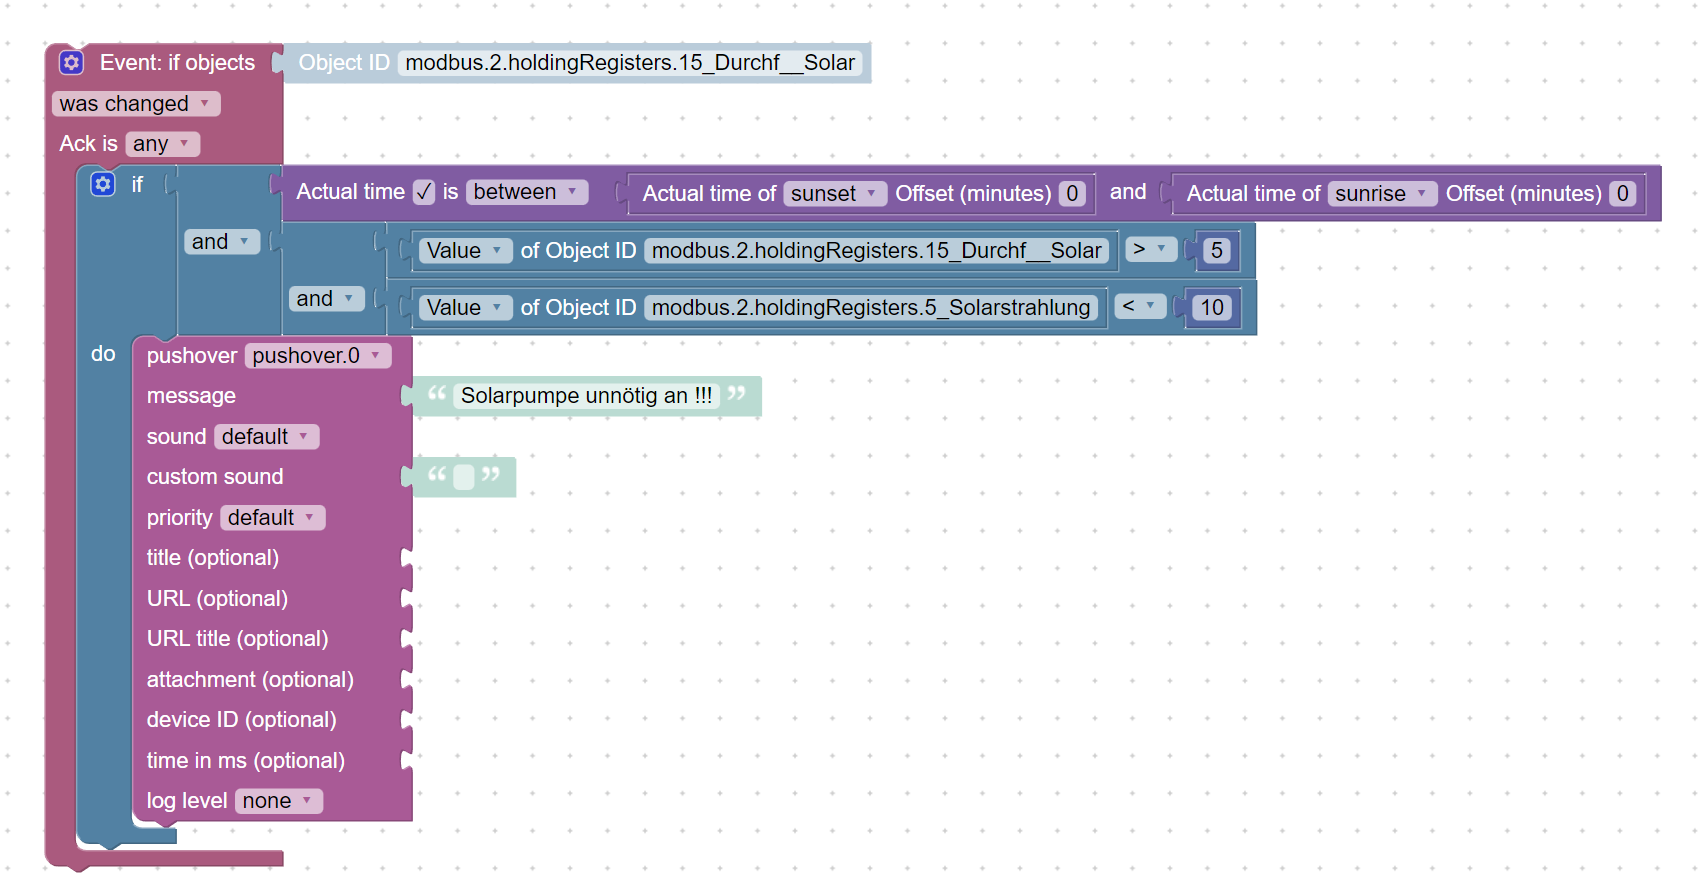Open the priority 'default' dropdown
This screenshot has height=879, width=1703.
click(273, 518)
